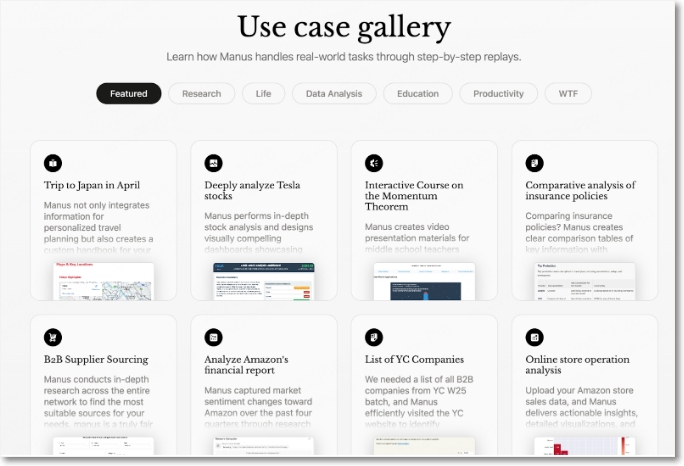Click the Use case gallery heading
The width and height of the screenshot is (684, 466).
click(x=344, y=27)
